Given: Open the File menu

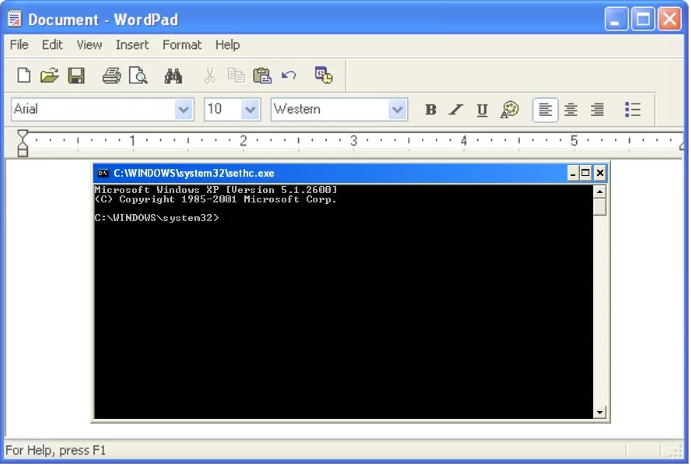Looking at the screenshot, I should [19, 45].
